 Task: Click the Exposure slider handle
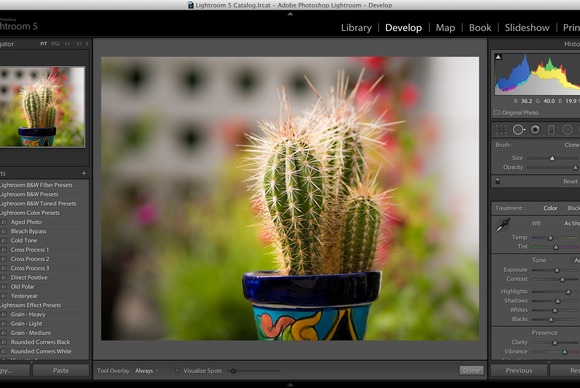point(557,270)
